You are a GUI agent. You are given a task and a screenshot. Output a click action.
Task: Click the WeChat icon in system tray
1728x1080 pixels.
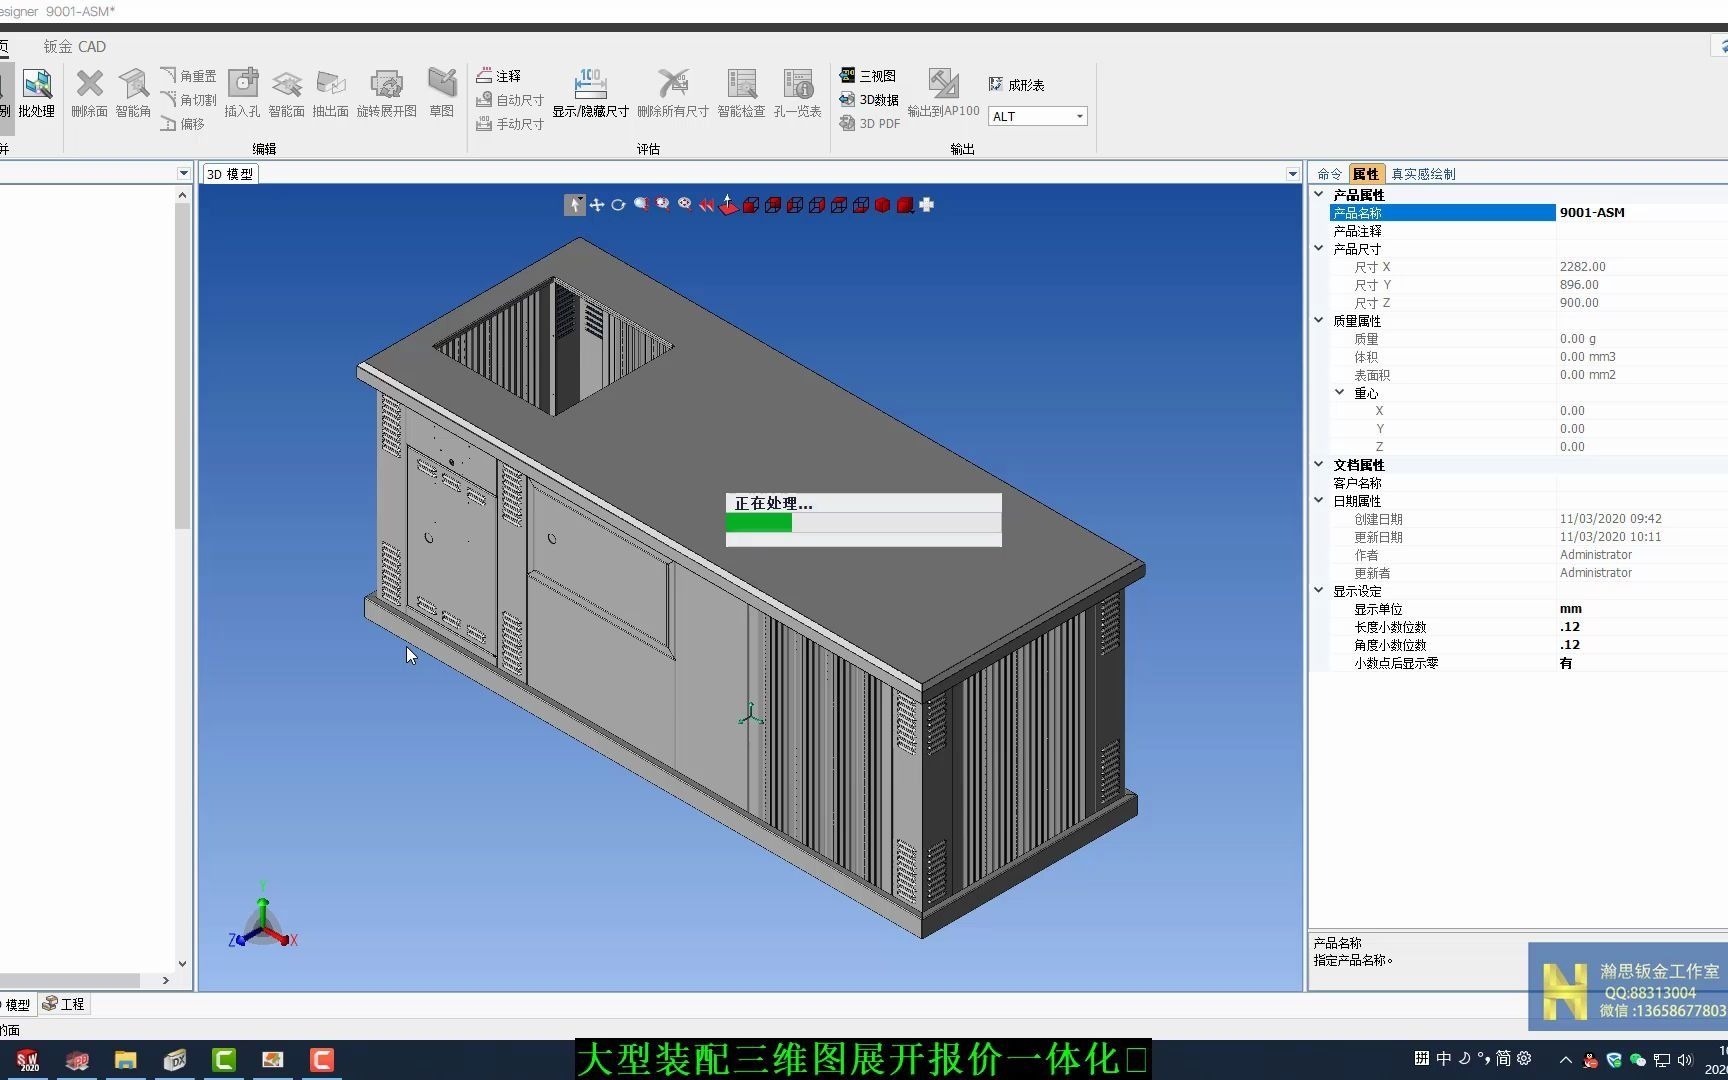pos(1637,1059)
